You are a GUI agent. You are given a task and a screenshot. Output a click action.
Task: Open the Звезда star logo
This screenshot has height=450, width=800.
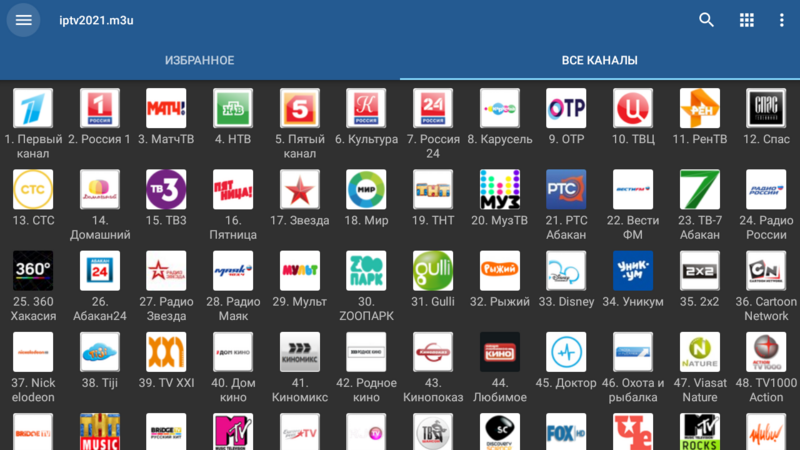(299, 189)
